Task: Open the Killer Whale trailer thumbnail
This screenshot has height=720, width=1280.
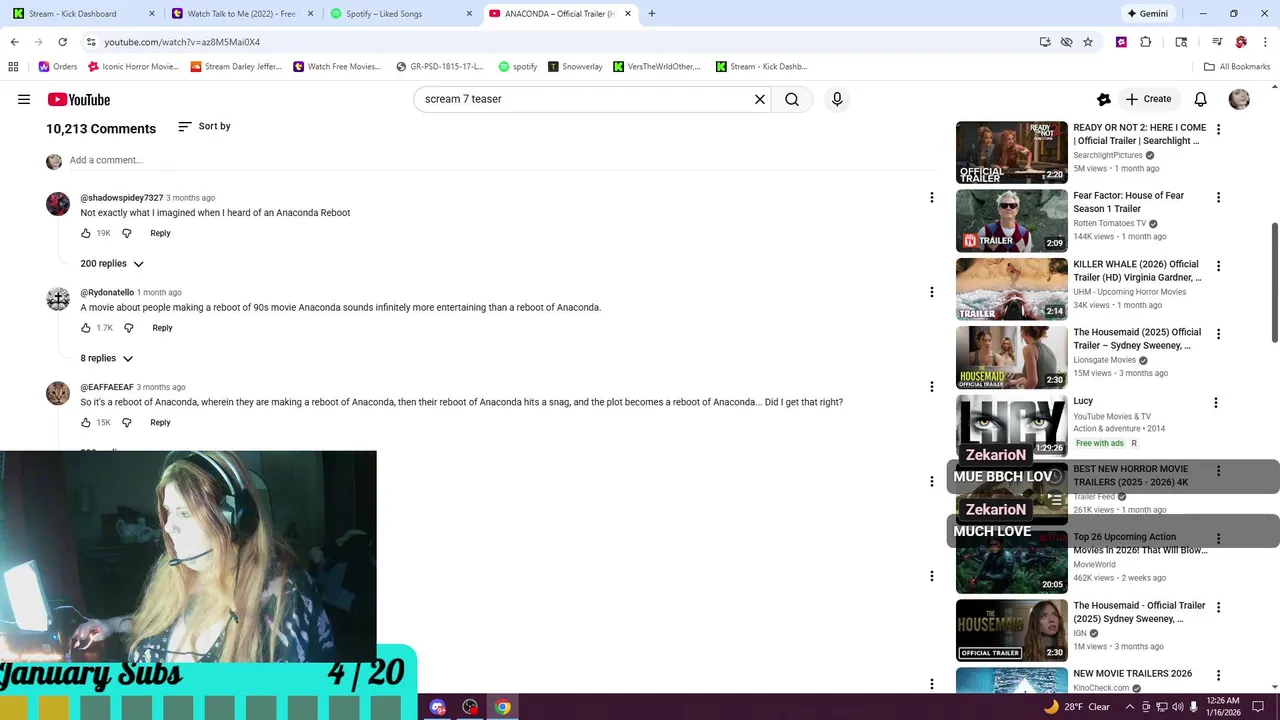Action: pyautogui.click(x=1011, y=289)
